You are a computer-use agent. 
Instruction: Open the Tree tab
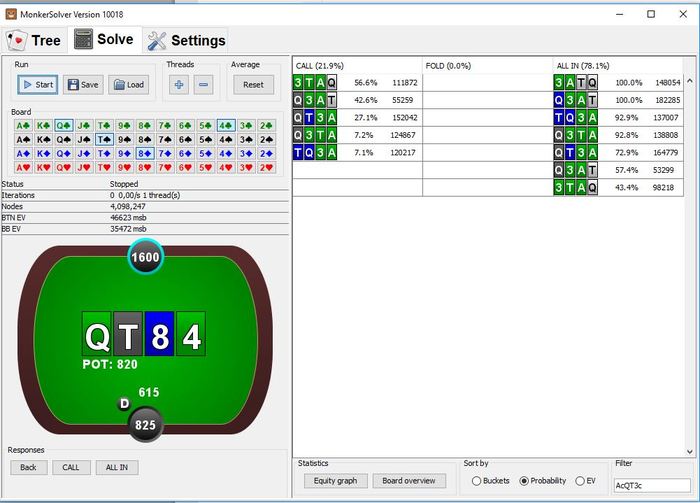point(34,40)
